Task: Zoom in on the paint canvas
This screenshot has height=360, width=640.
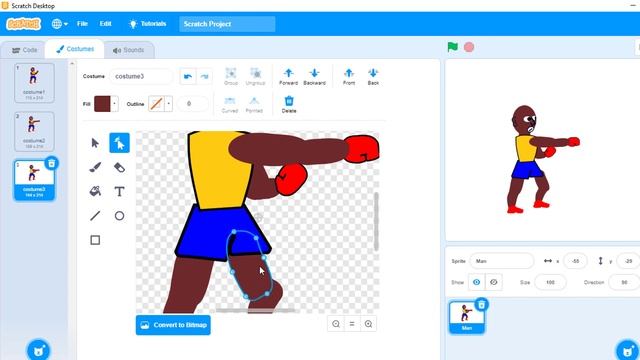Action: click(368, 324)
